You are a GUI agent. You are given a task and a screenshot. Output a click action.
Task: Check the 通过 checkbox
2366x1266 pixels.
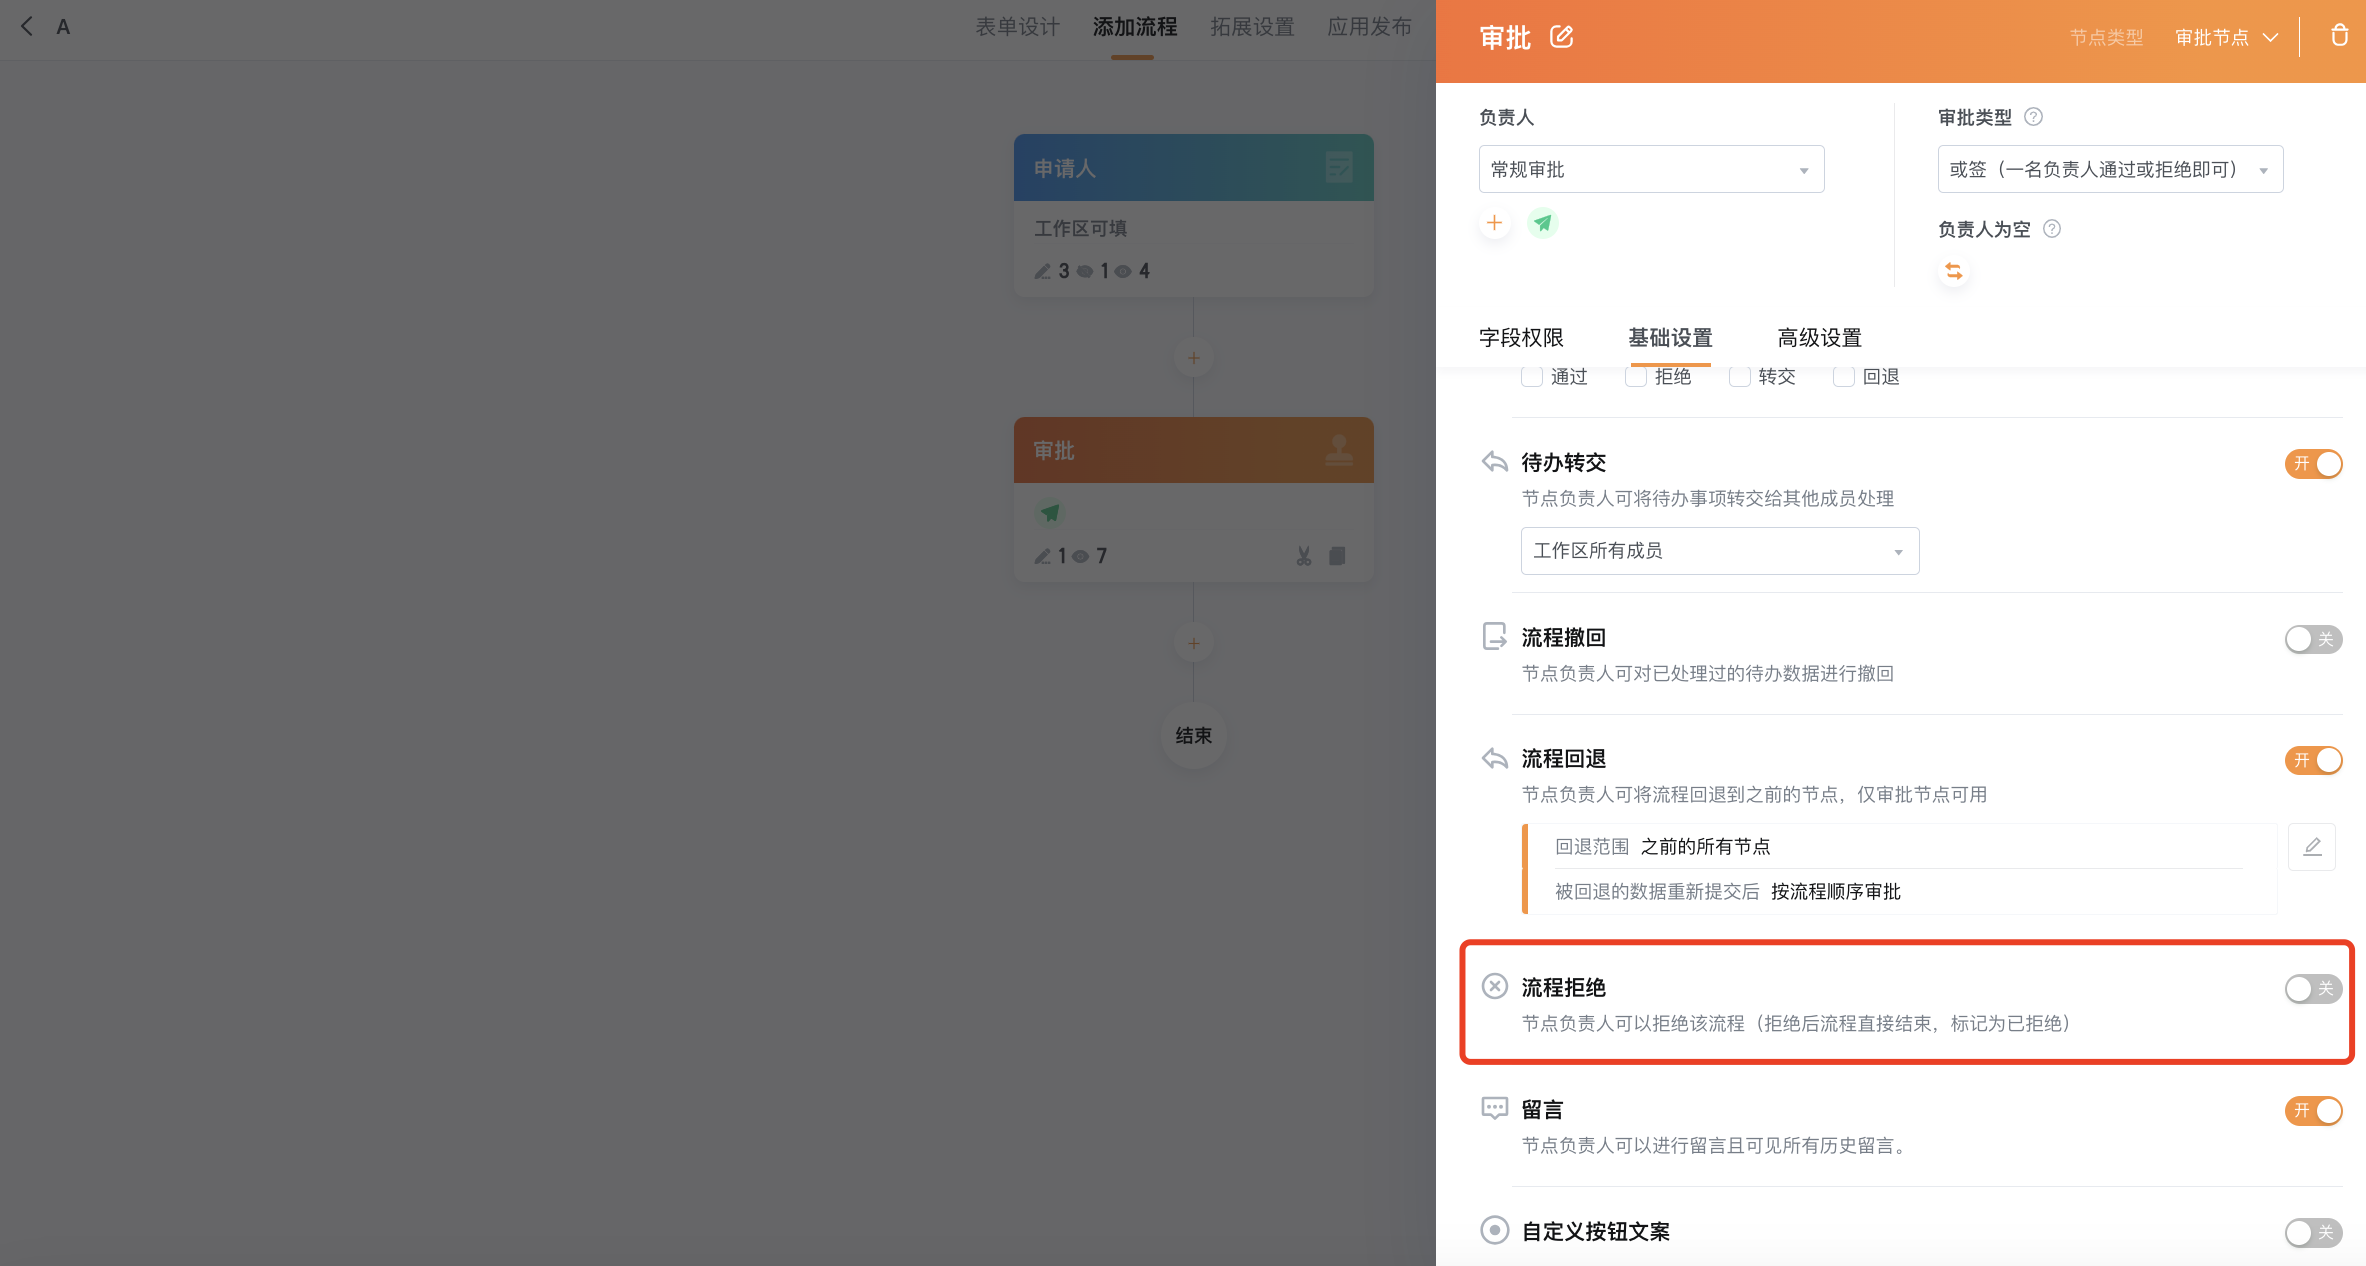pos(1532,377)
